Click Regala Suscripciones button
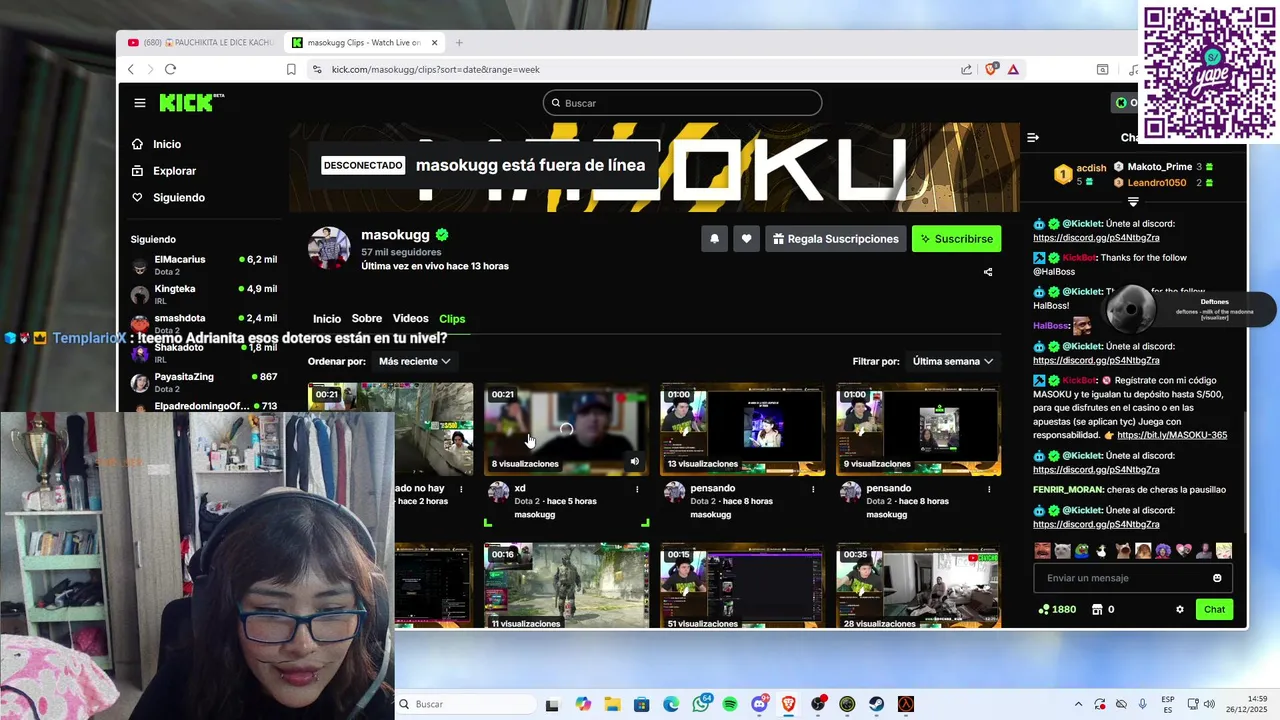 (836, 239)
